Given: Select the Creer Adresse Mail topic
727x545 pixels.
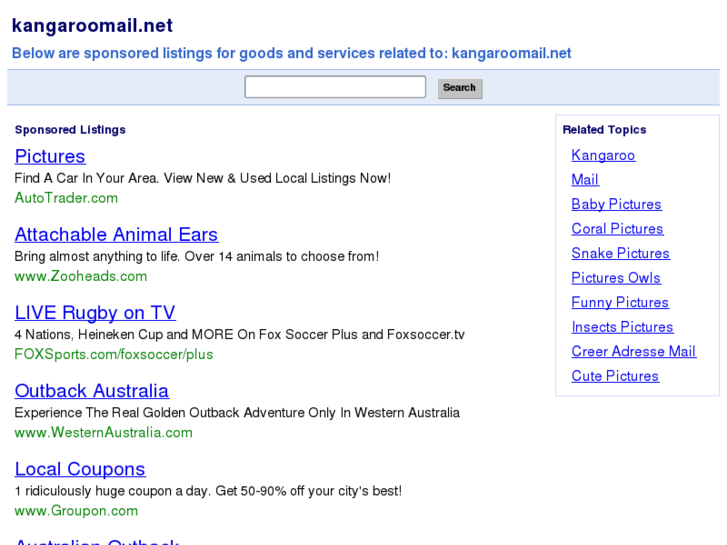Looking at the screenshot, I should (634, 352).
